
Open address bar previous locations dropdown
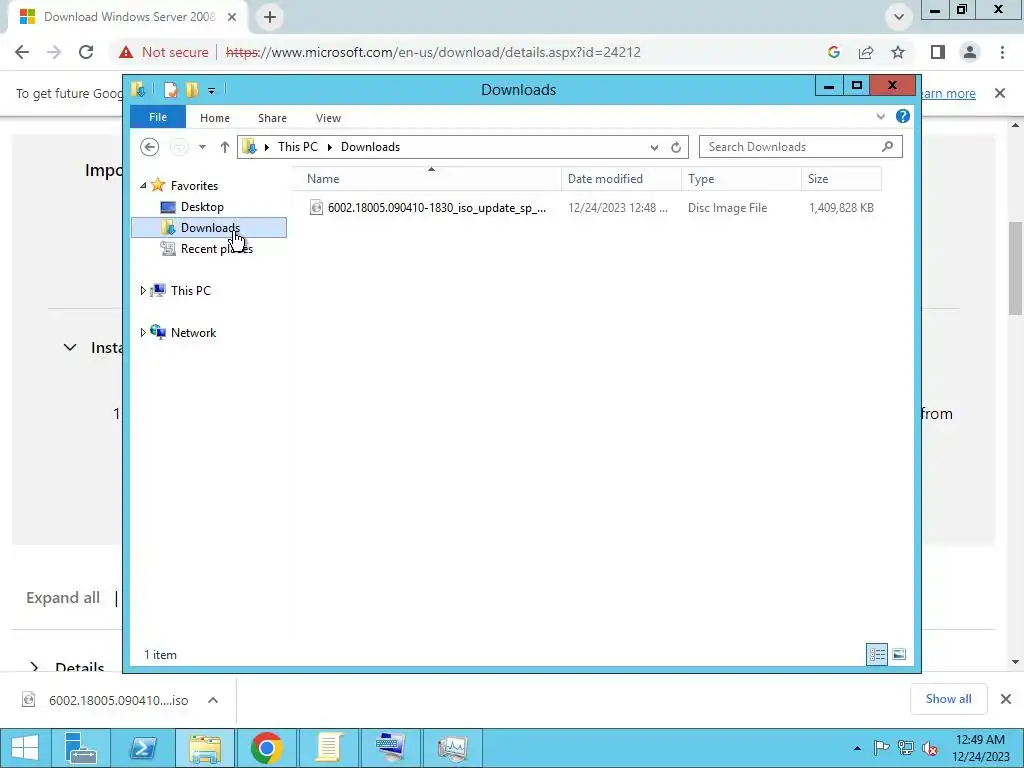point(654,148)
